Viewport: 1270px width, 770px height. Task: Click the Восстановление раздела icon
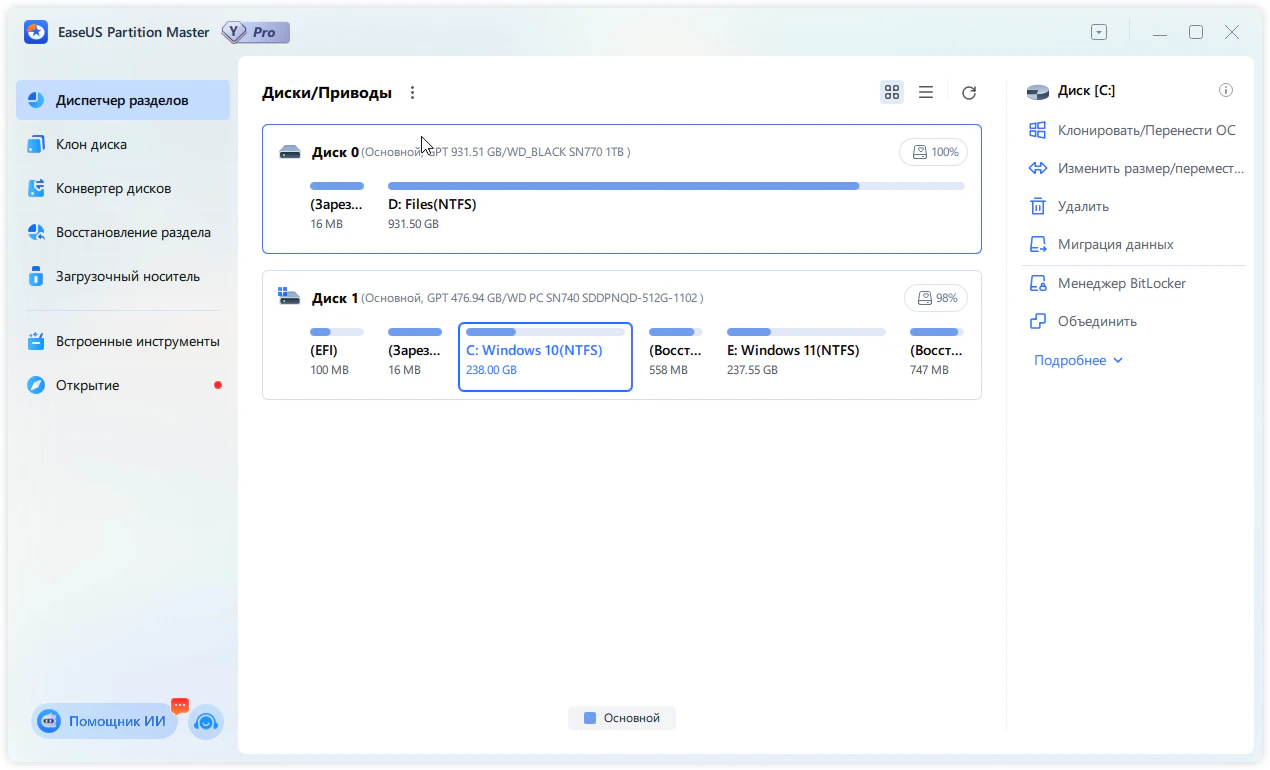(x=37, y=233)
